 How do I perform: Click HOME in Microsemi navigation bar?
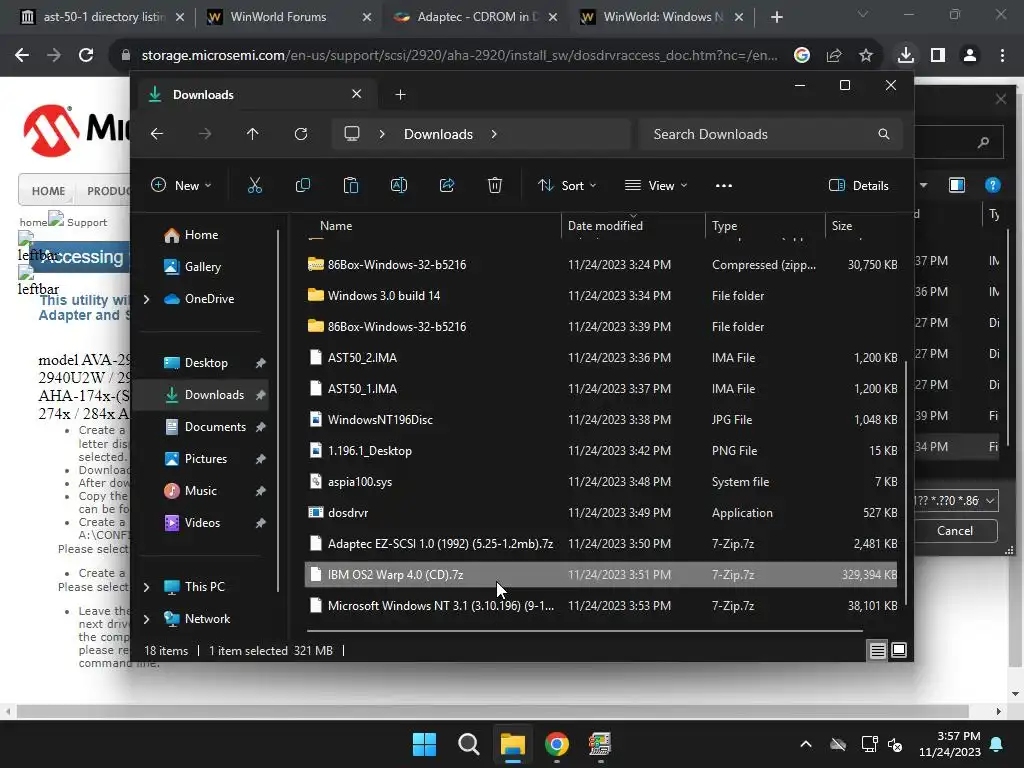click(48, 191)
